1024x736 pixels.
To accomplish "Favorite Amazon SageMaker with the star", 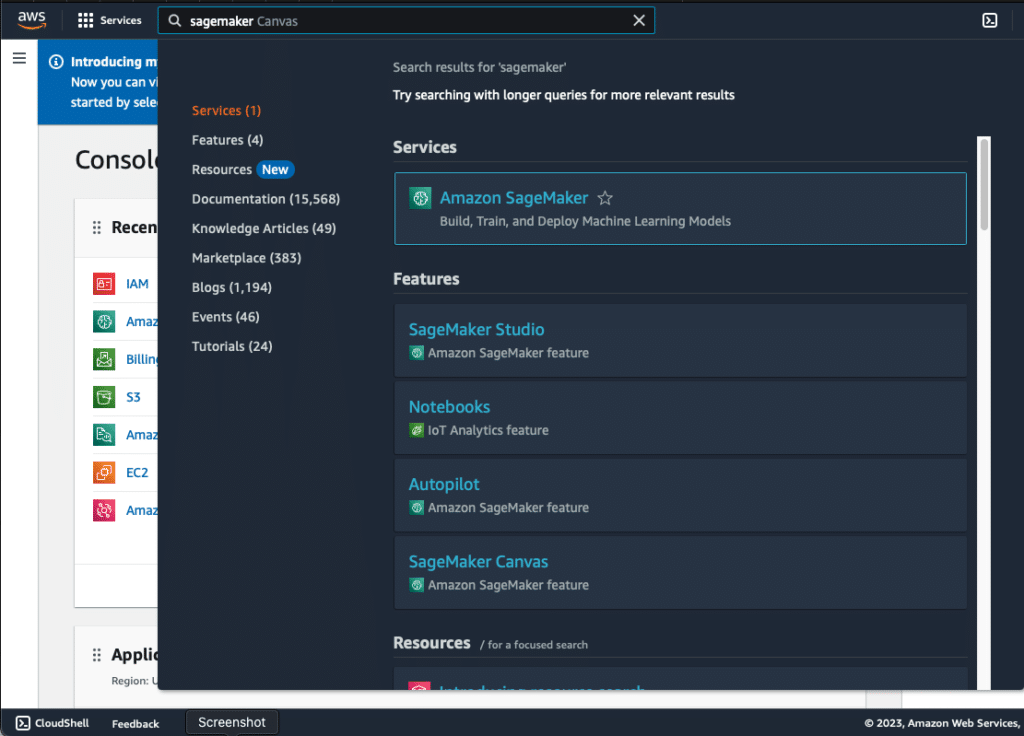I will coord(605,198).
